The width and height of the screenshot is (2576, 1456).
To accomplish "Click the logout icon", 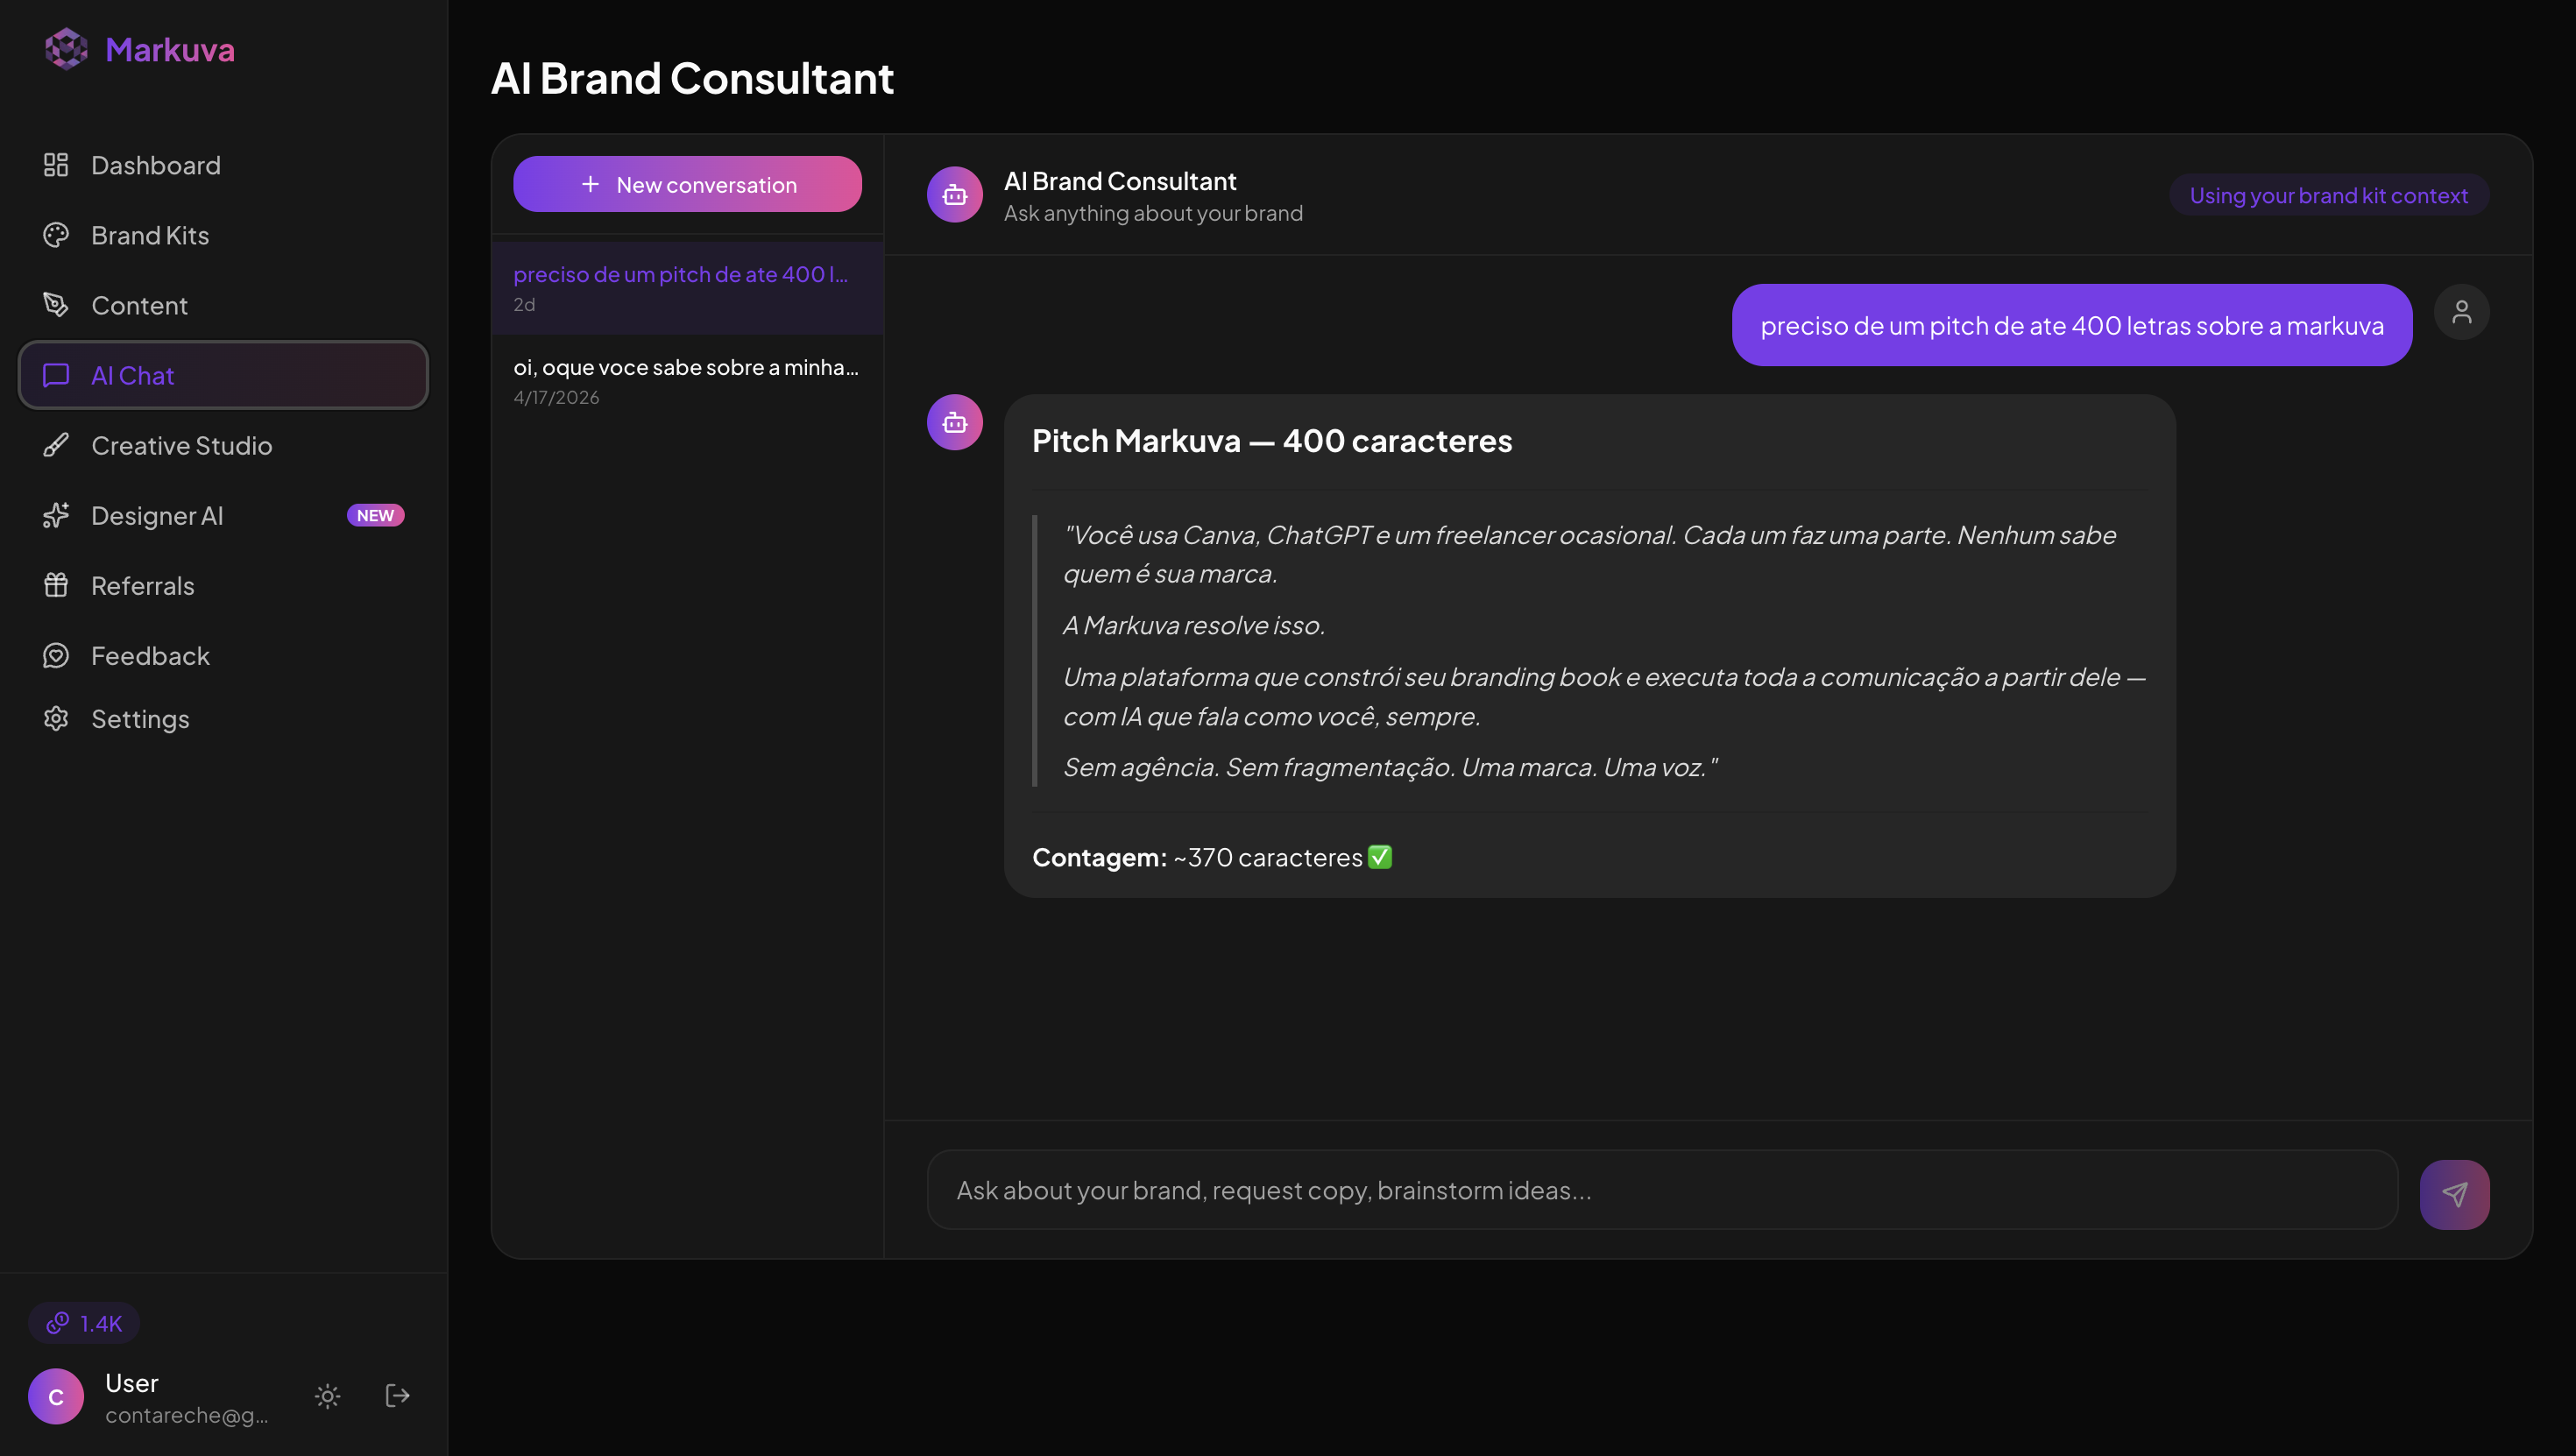I will tap(398, 1396).
